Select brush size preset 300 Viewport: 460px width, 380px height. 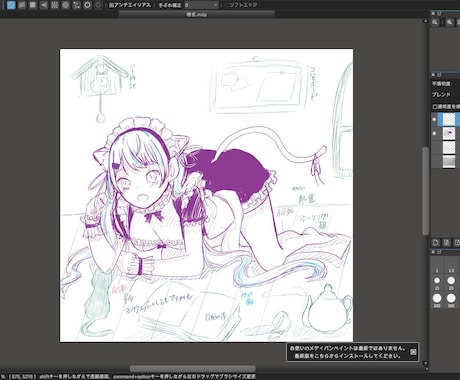tap(451, 299)
